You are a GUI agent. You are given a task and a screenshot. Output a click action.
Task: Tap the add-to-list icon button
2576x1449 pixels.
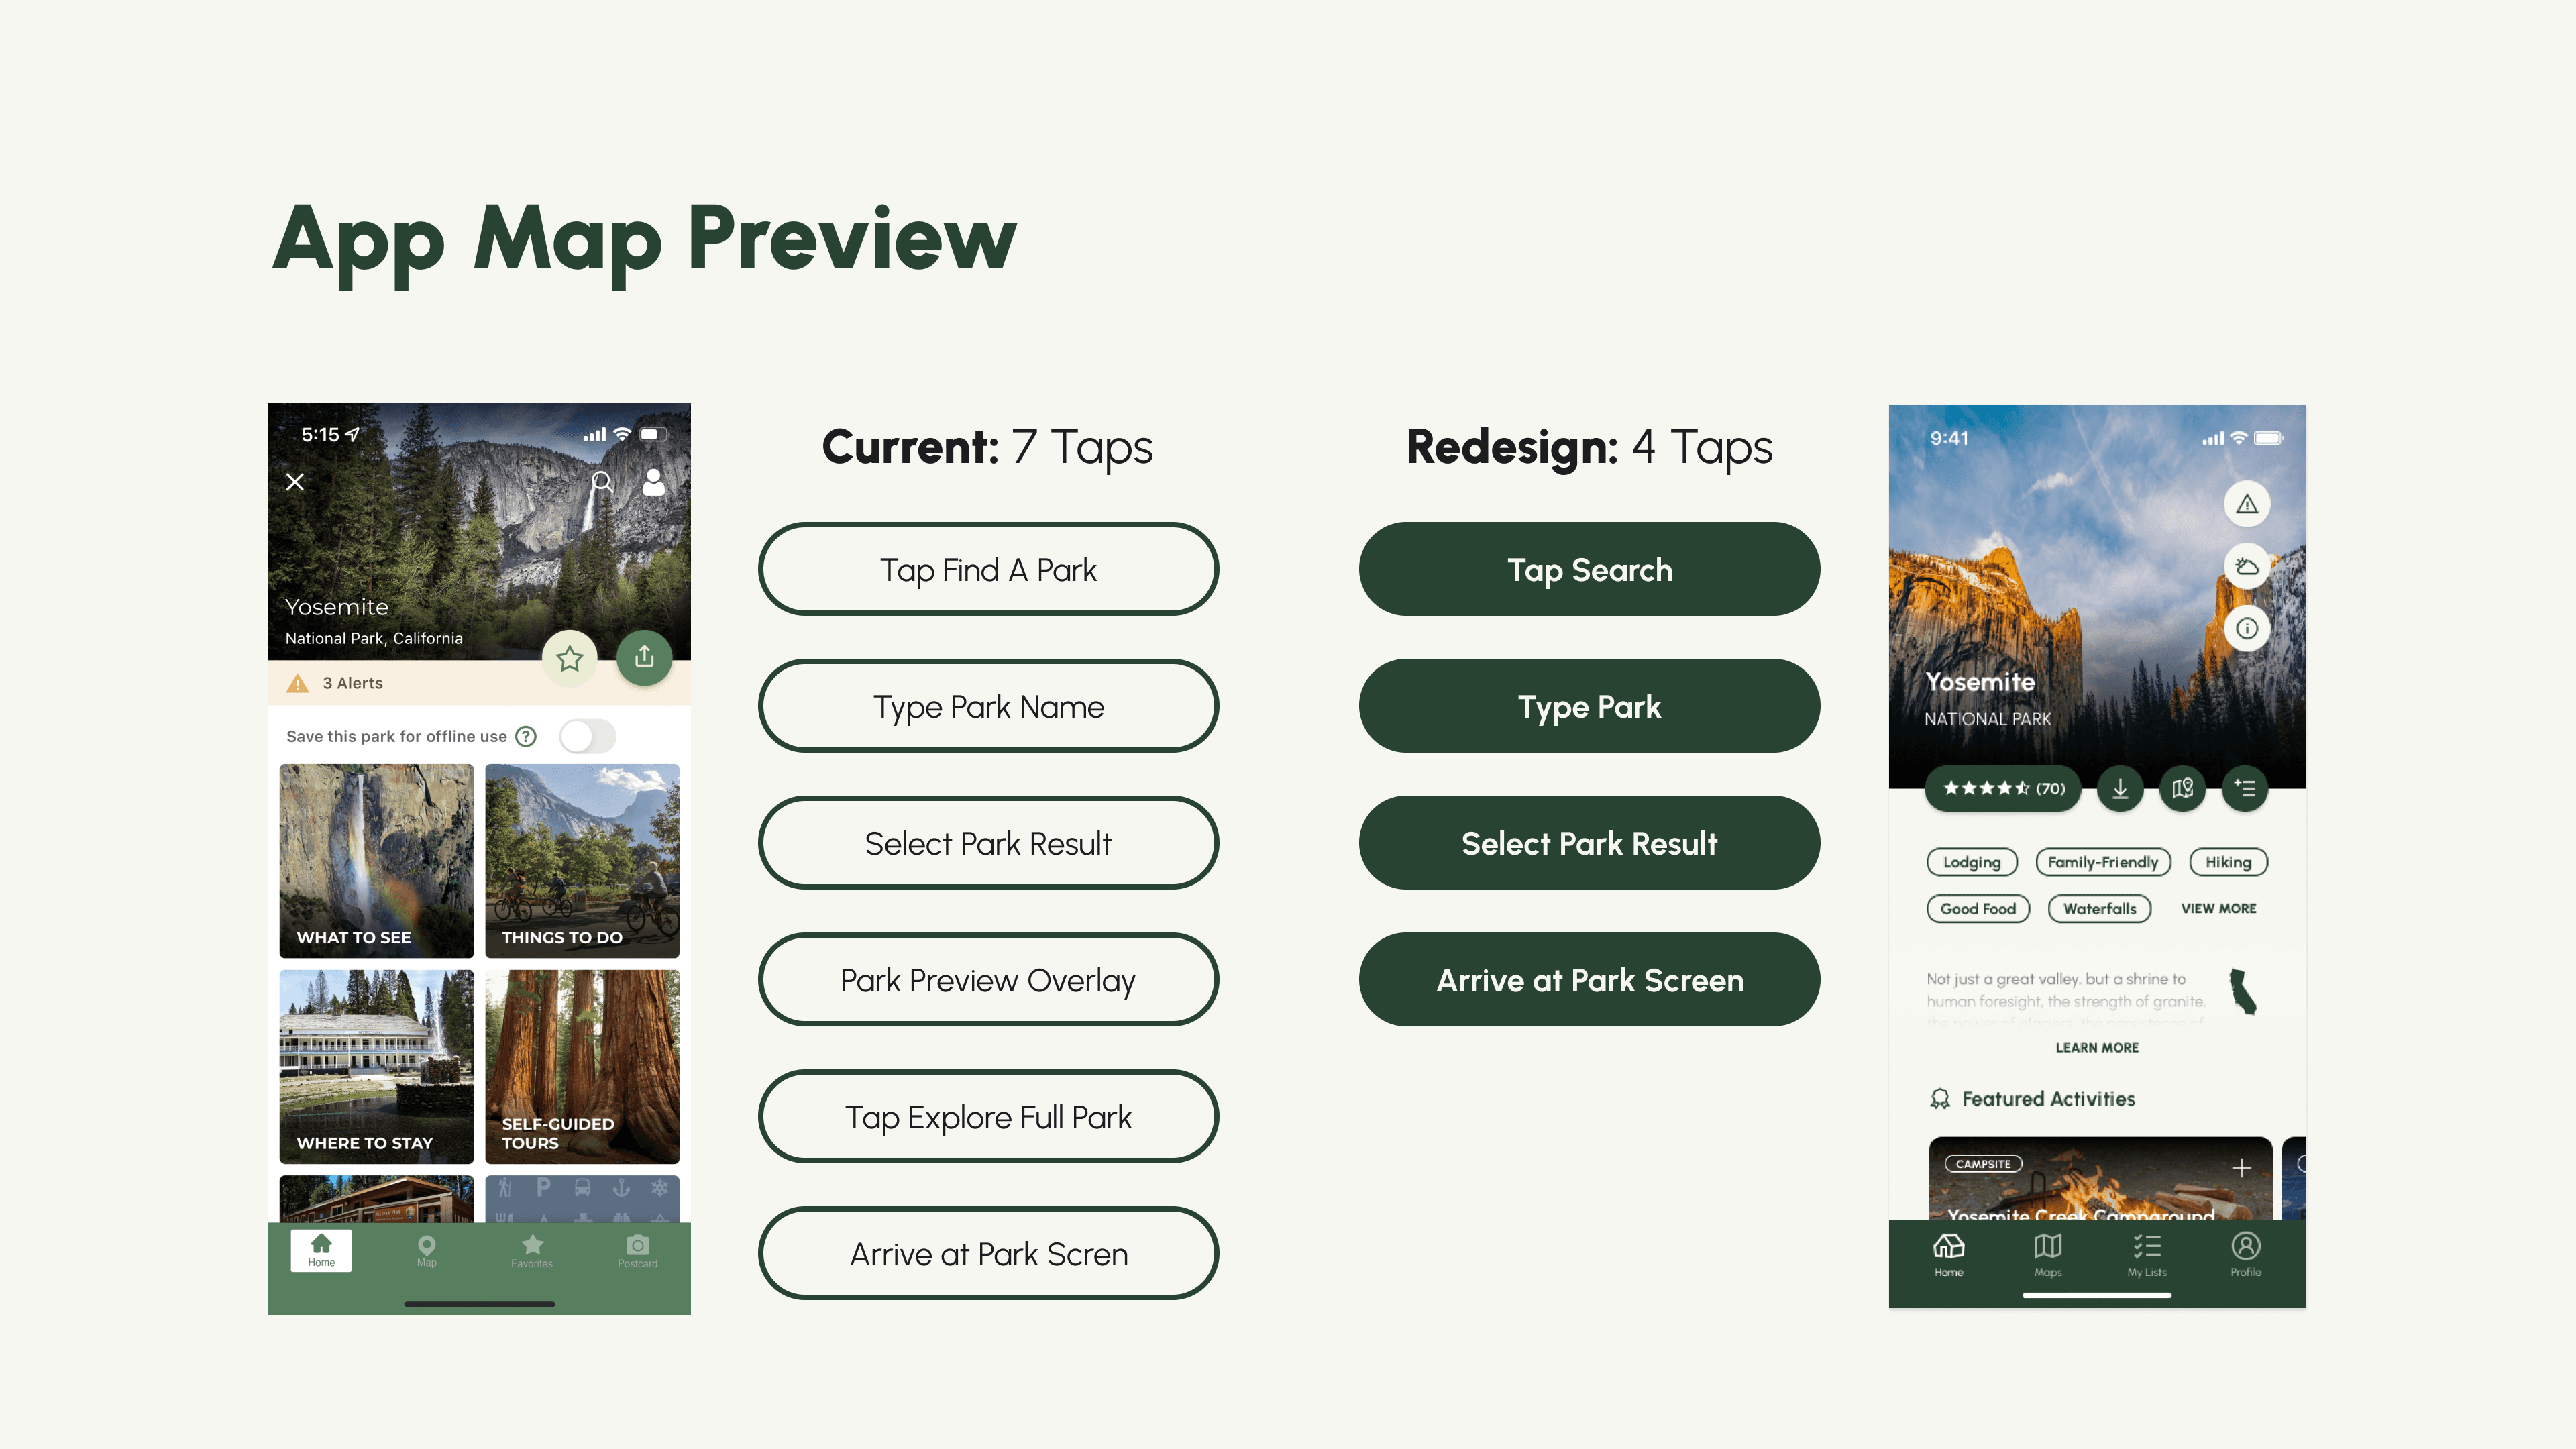(2244, 788)
